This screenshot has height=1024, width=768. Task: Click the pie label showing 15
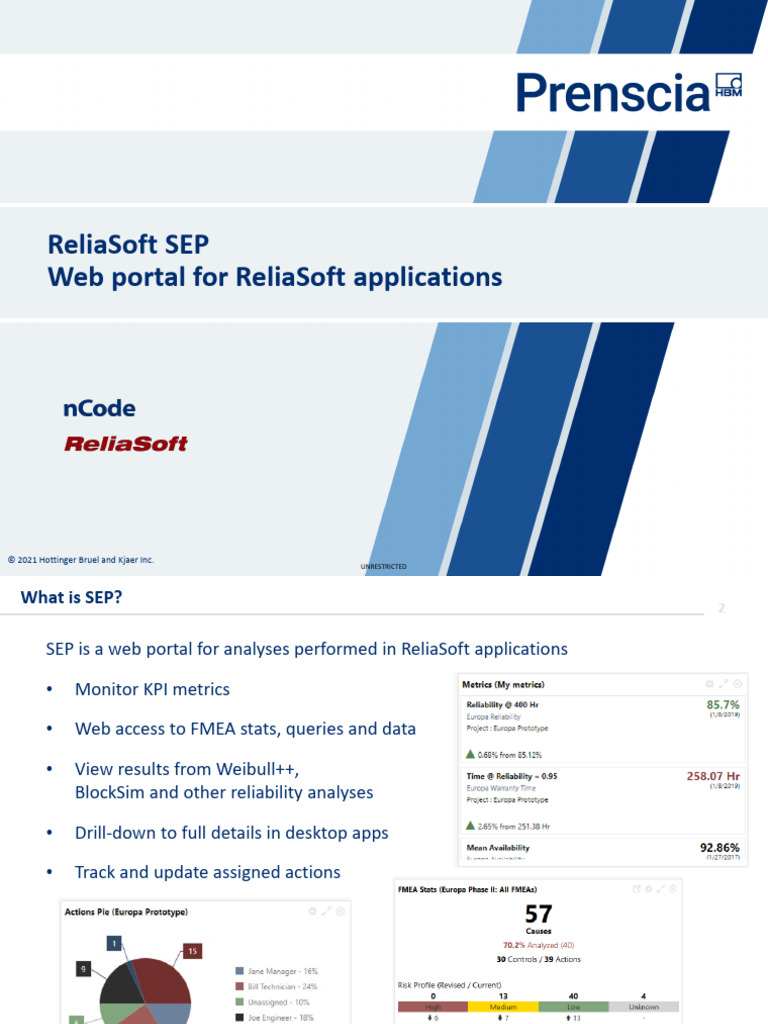(x=193, y=952)
